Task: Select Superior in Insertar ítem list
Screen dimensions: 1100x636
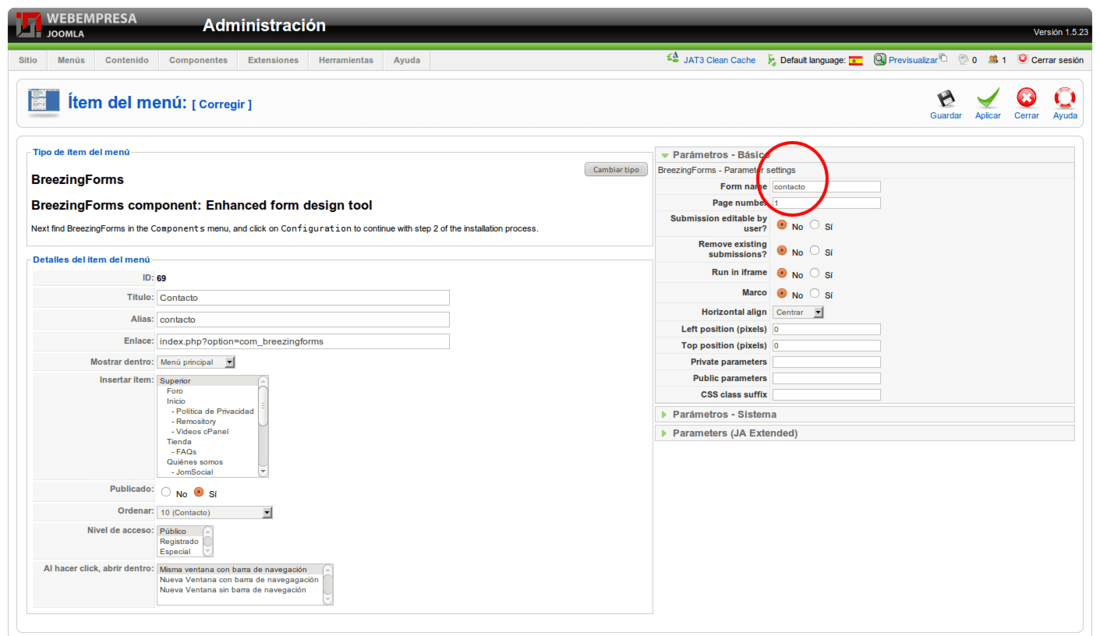Action: [x=208, y=381]
